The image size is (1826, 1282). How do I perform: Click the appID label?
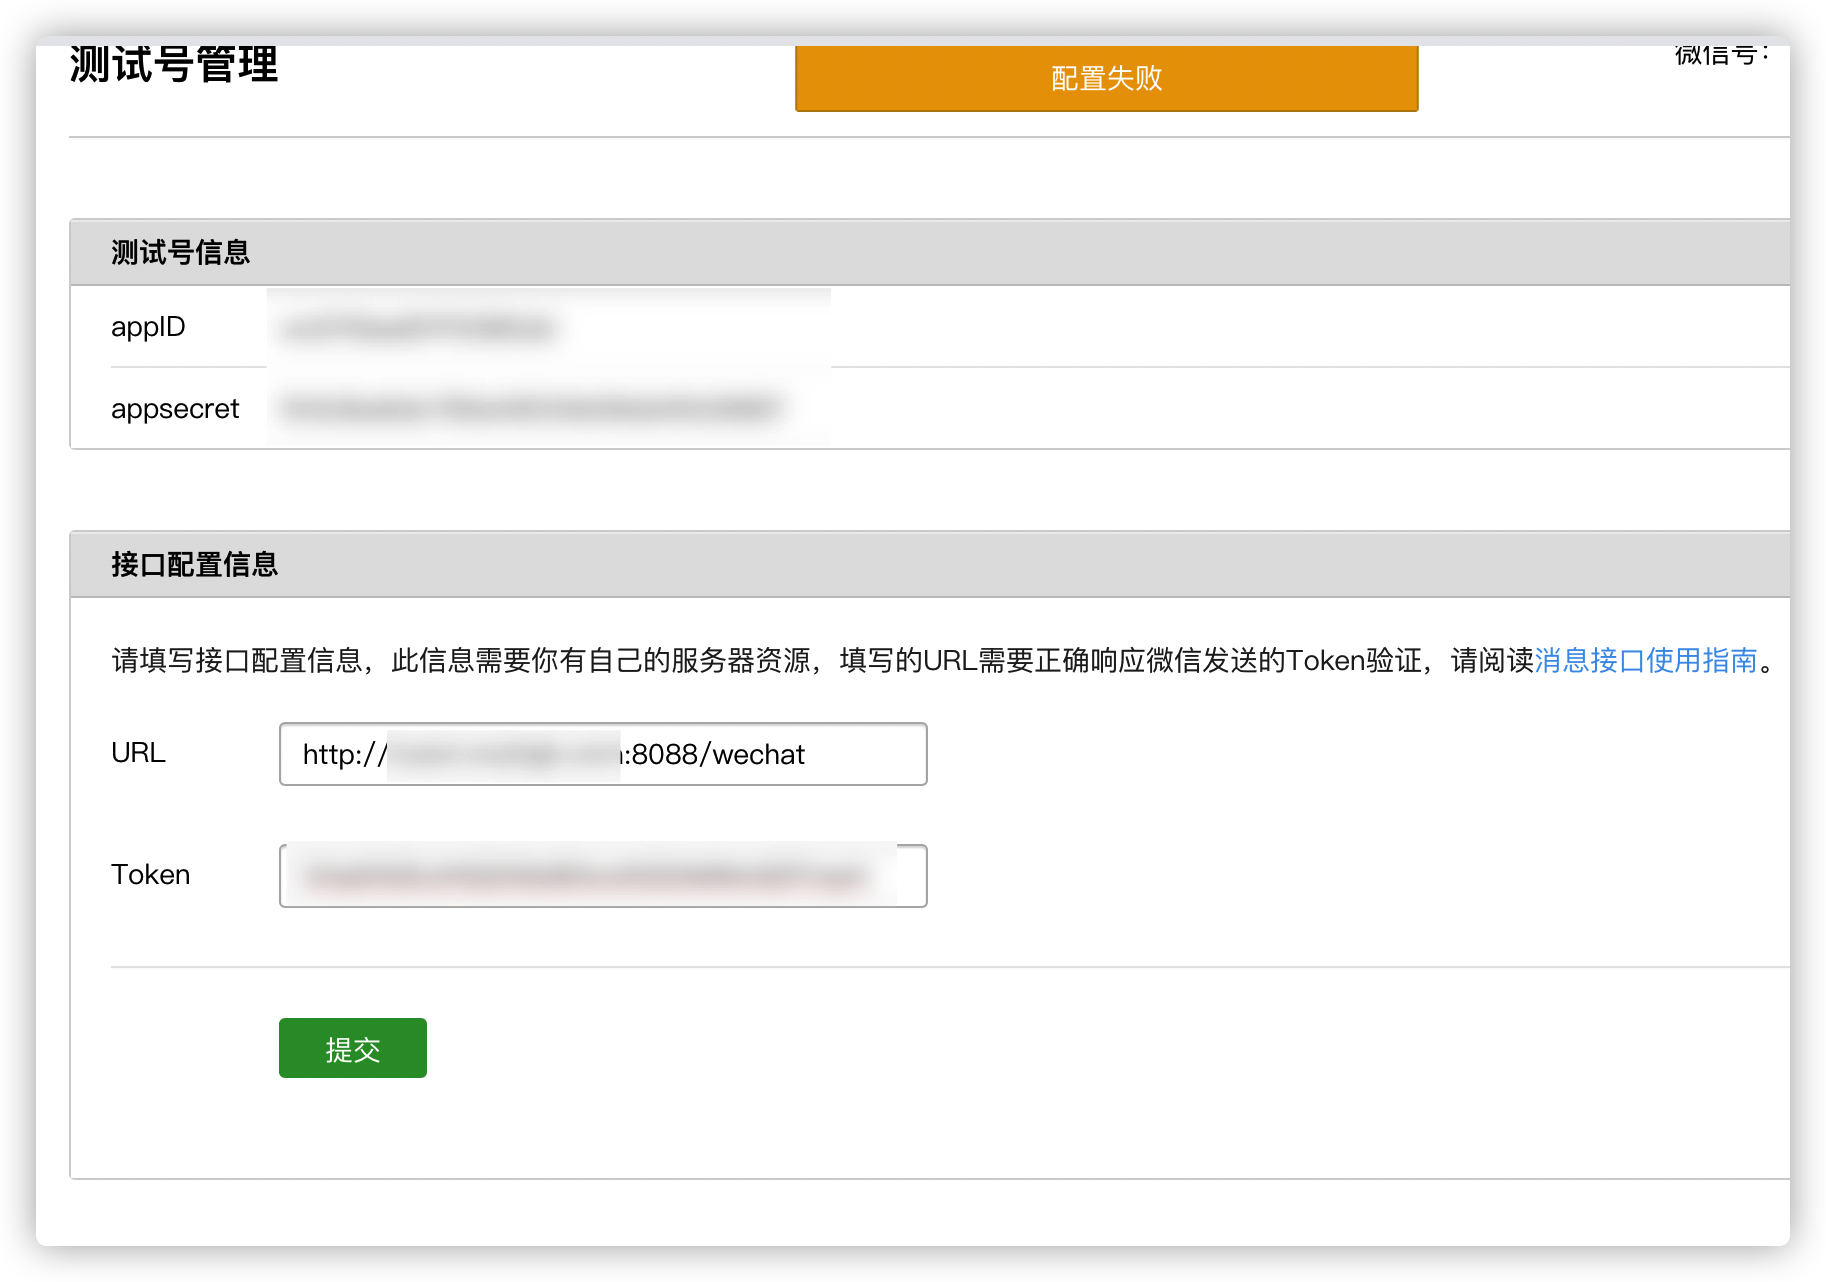coord(148,327)
